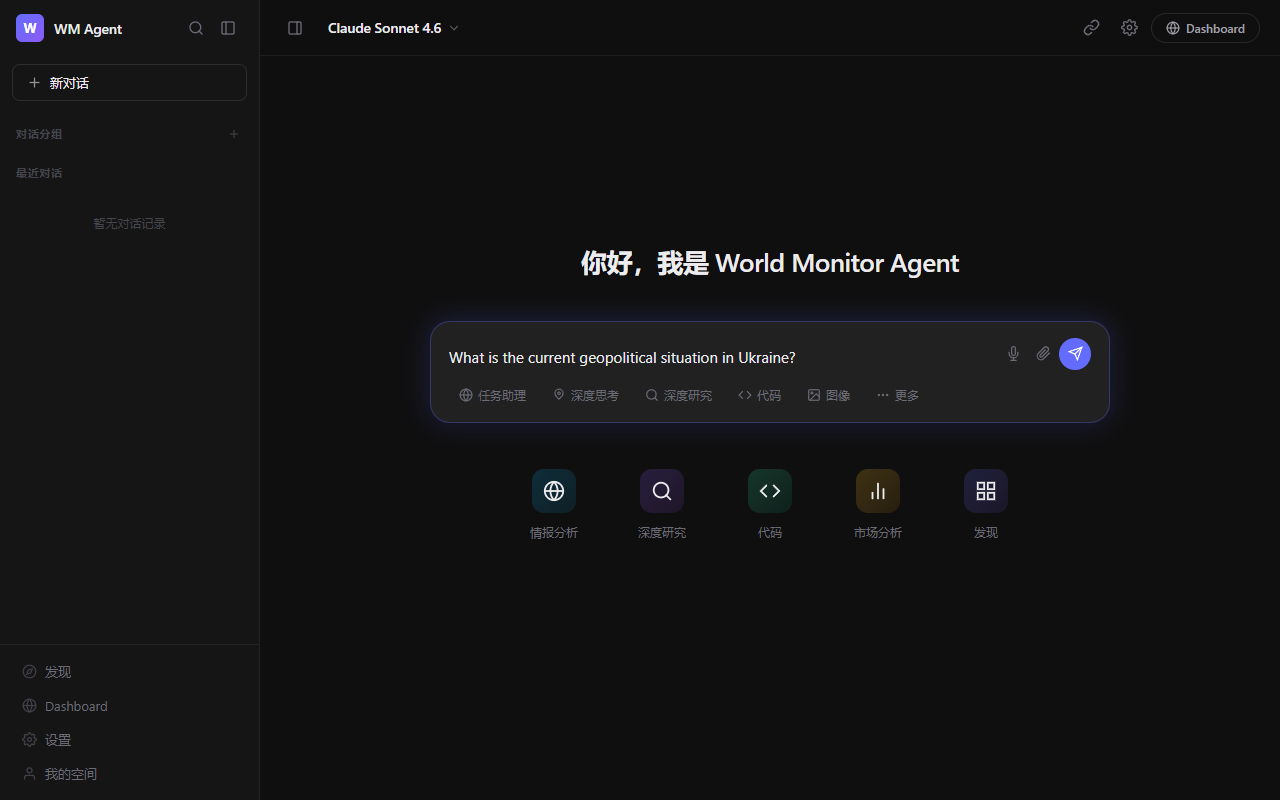The width and height of the screenshot is (1280, 800).
Task: Select the 情报分析 globe shortcut icon
Action: (x=554, y=491)
